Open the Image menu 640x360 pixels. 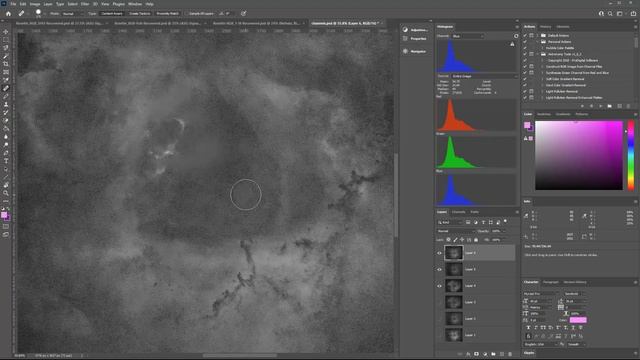(35, 4)
